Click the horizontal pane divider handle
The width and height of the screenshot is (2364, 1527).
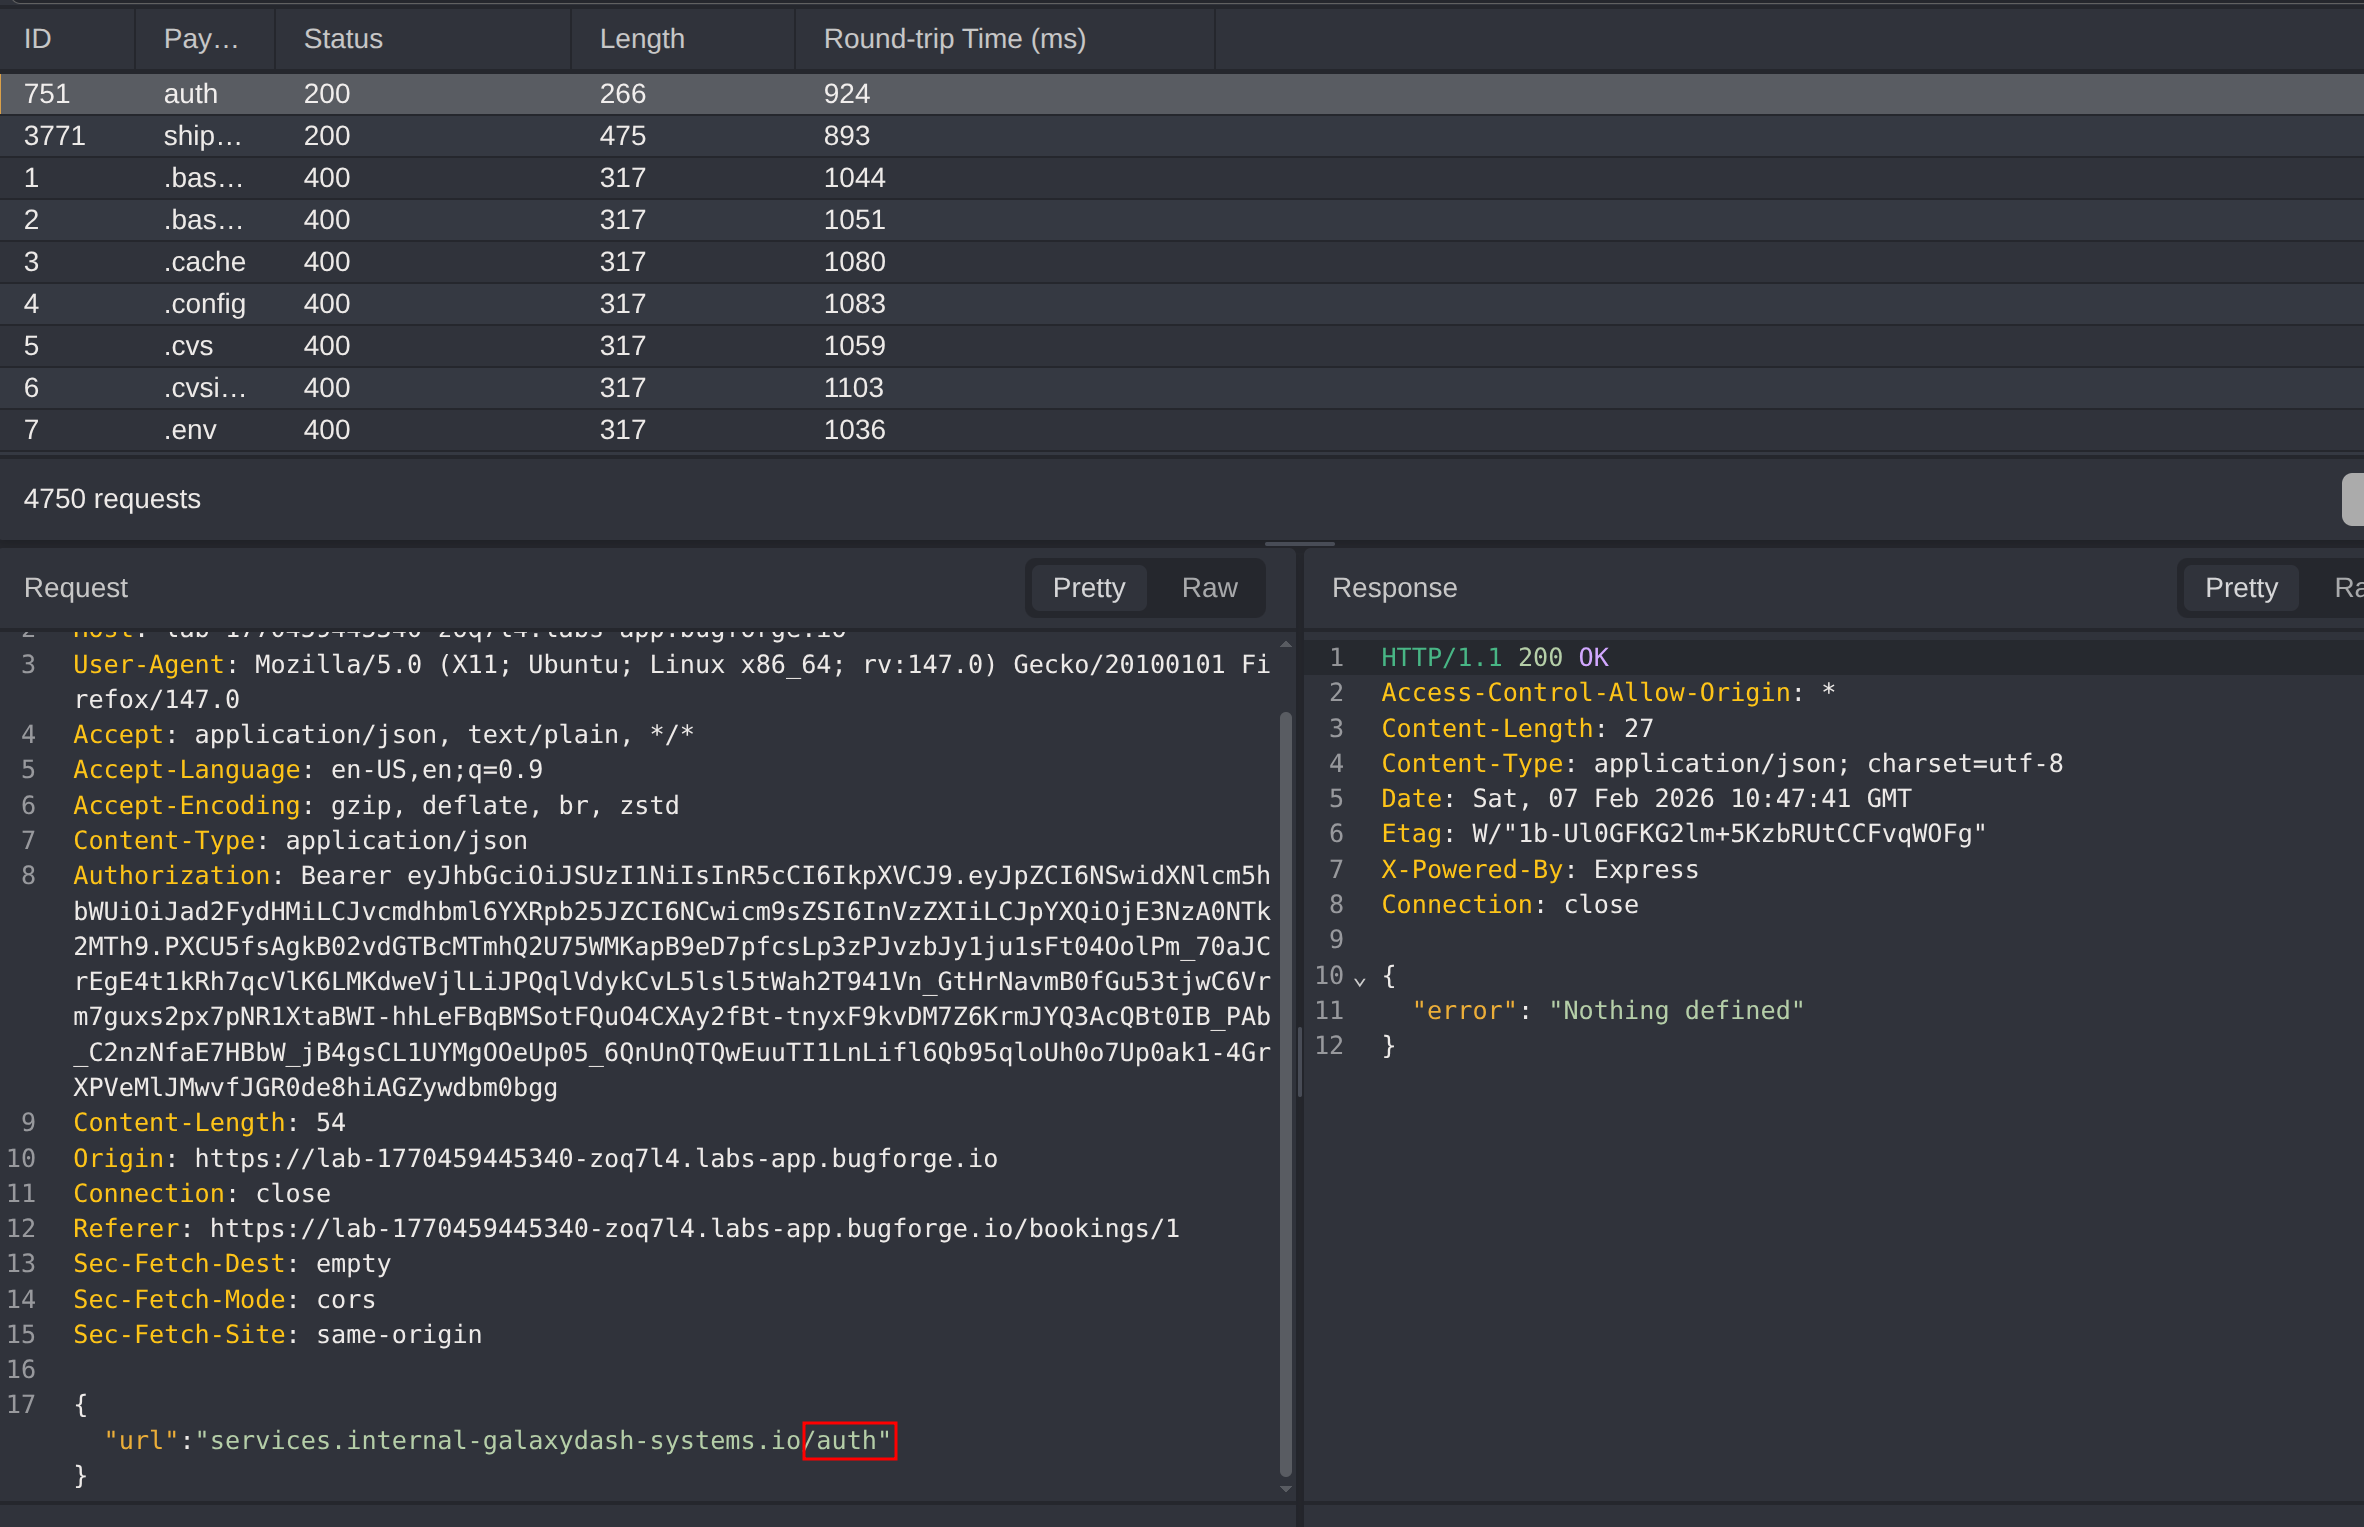(x=1299, y=544)
